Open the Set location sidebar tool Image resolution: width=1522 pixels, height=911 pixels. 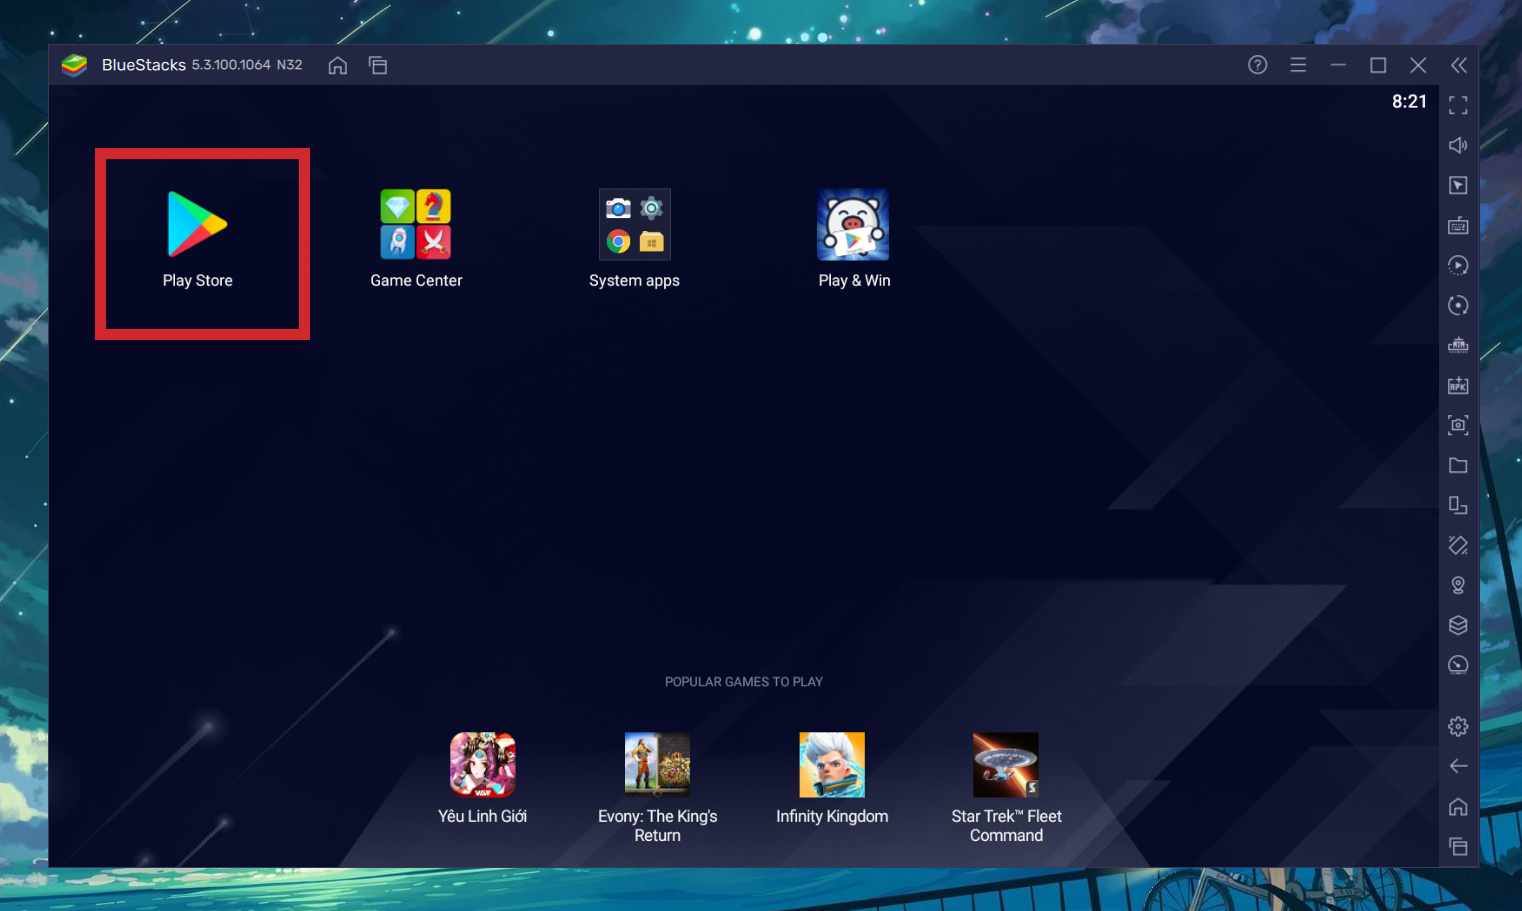coord(1458,586)
